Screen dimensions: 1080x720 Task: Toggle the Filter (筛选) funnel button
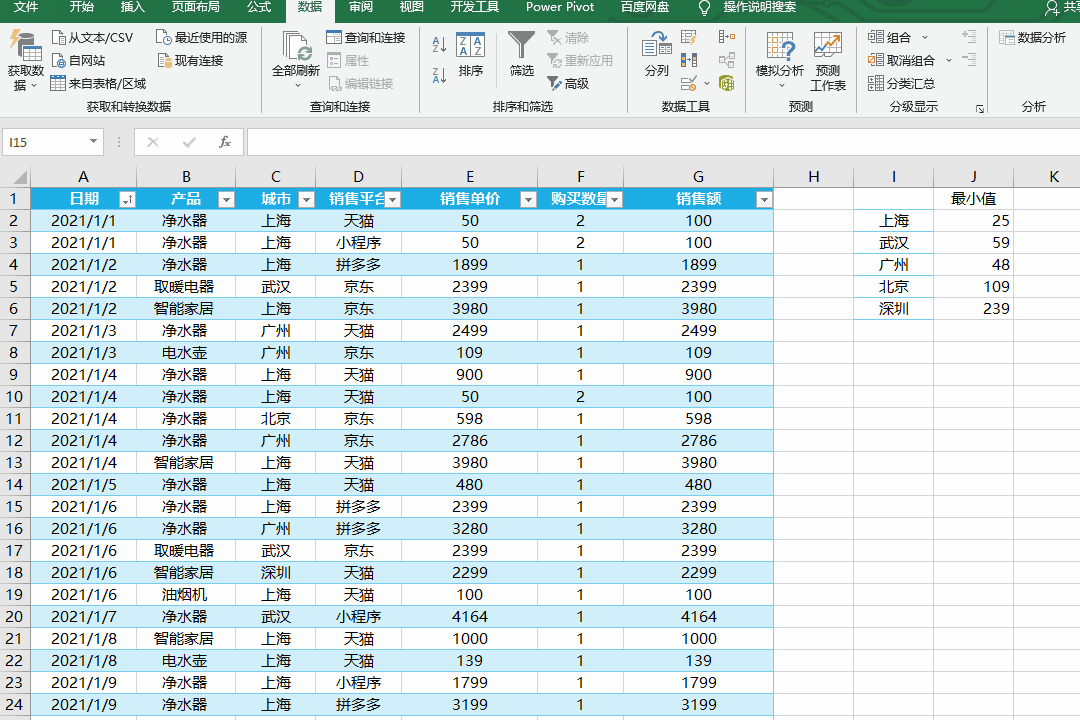click(521, 54)
